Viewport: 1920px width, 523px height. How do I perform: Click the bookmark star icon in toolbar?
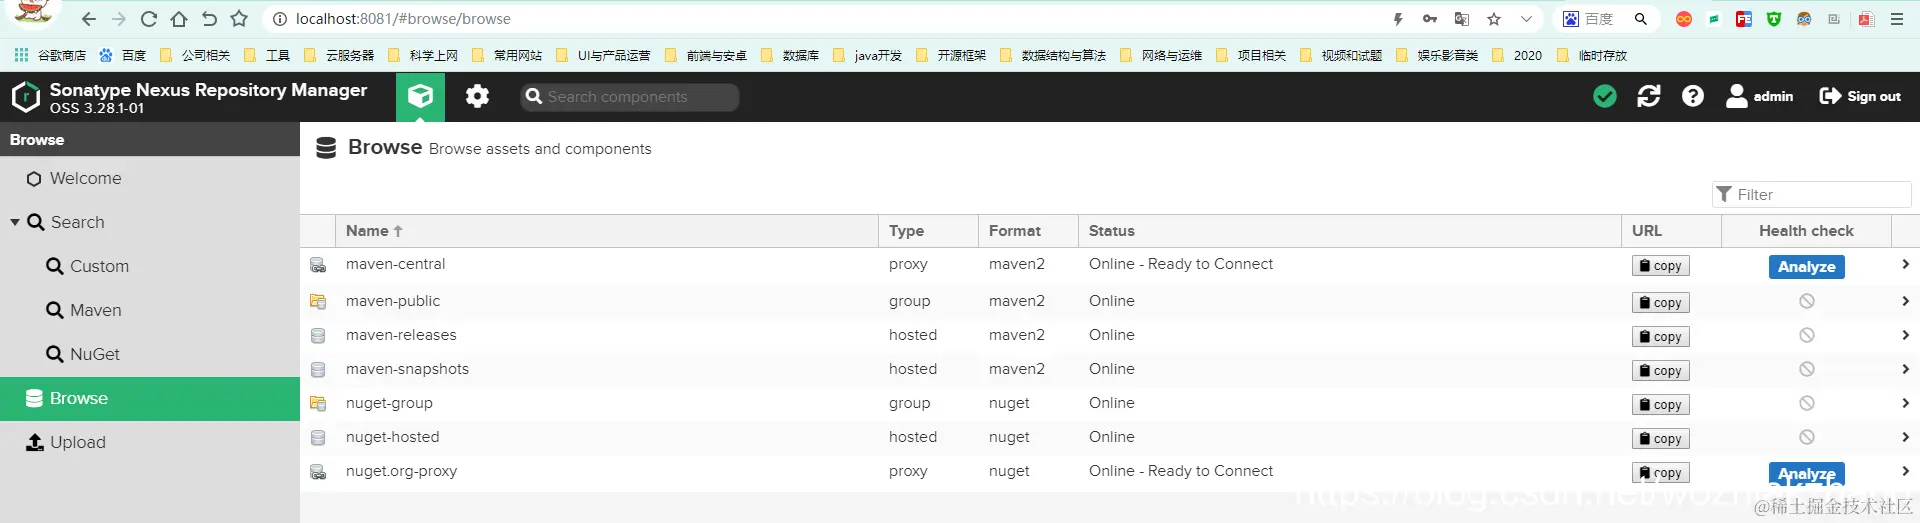(239, 19)
